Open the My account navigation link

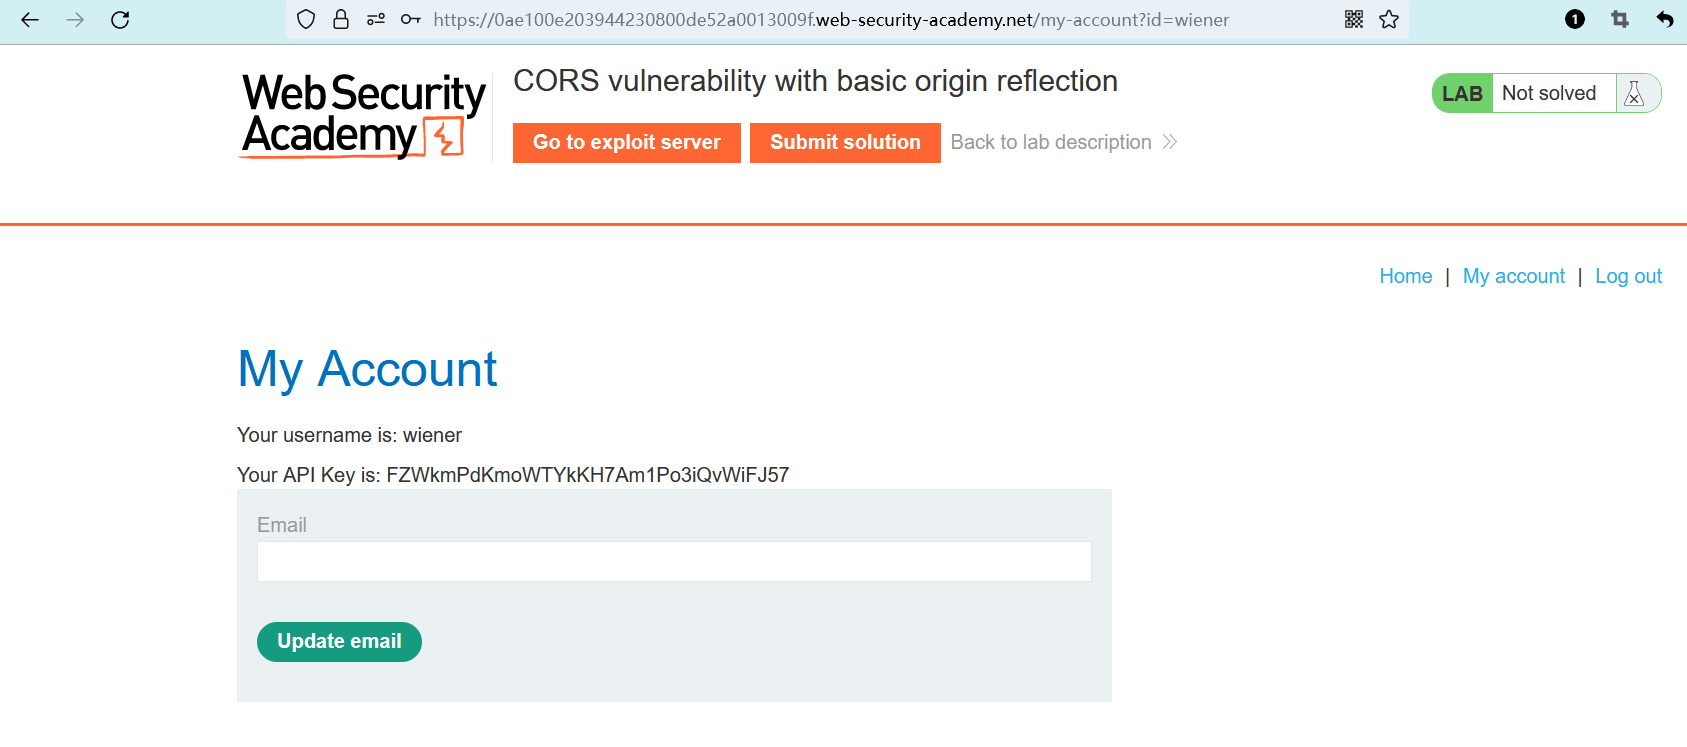tap(1513, 276)
